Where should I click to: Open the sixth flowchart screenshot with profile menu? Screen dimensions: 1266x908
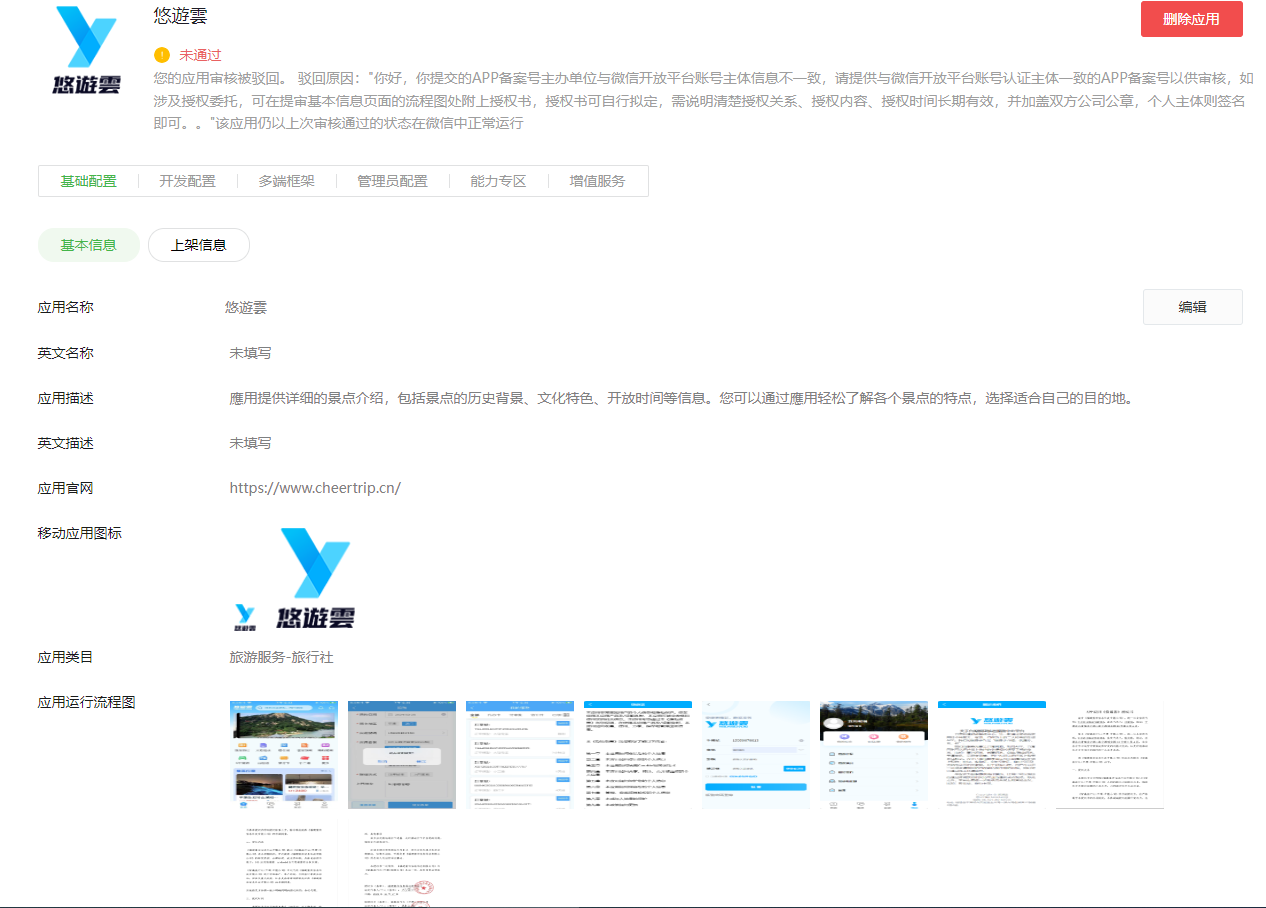point(874,755)
